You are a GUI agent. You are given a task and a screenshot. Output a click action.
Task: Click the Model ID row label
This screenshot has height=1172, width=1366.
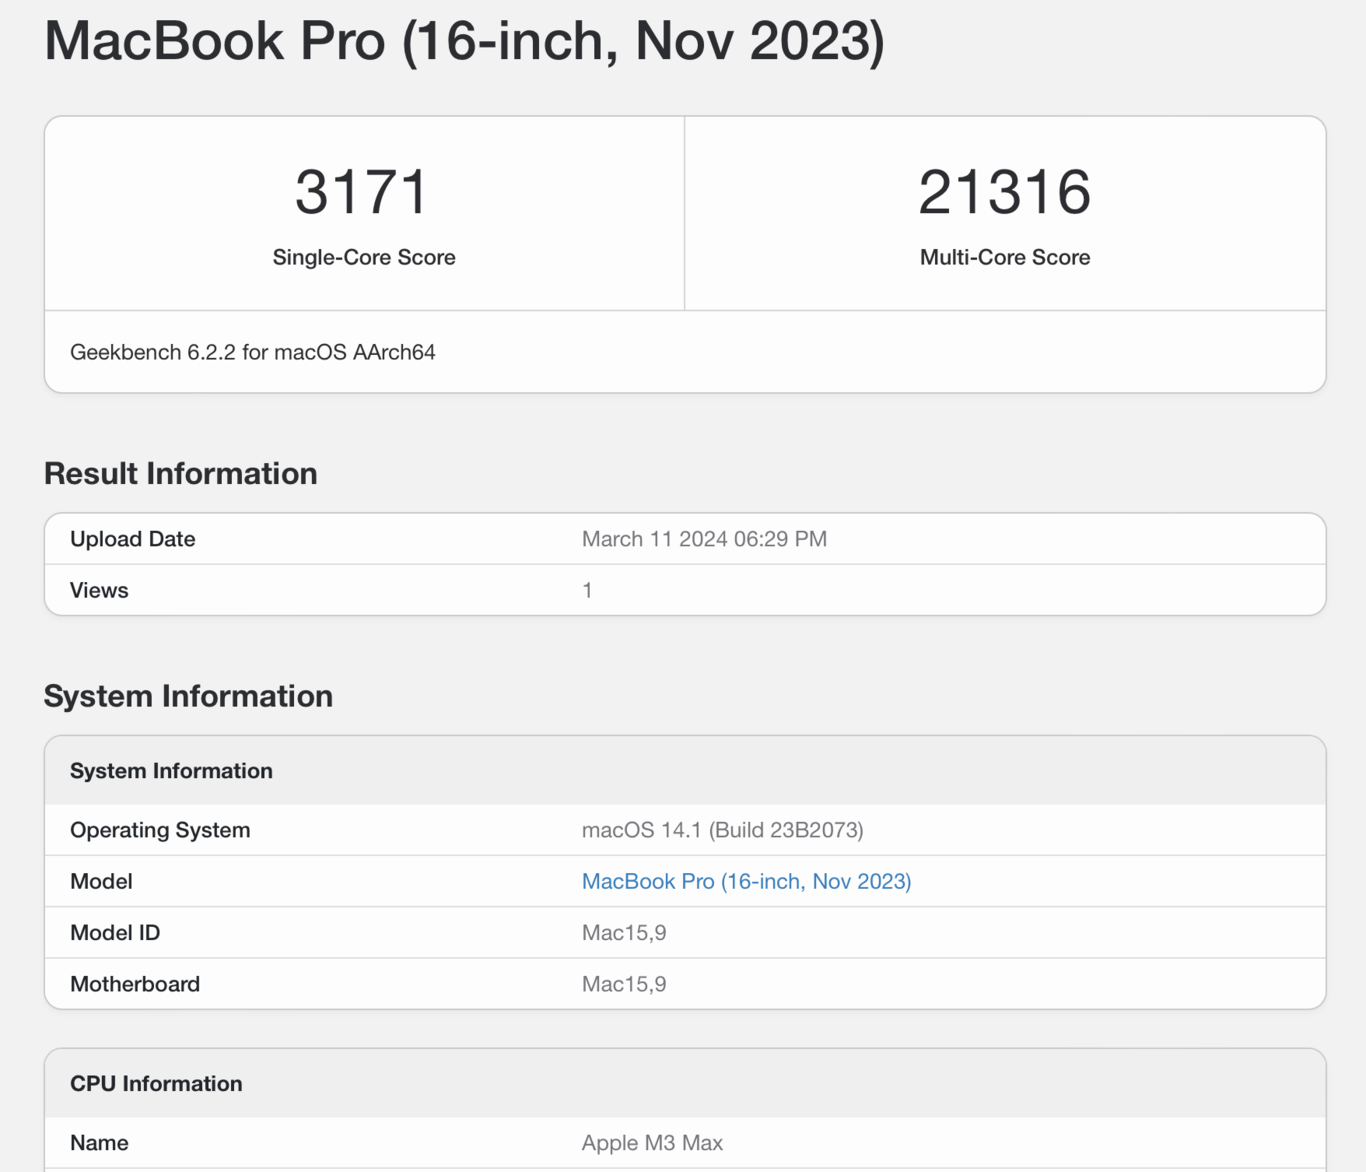115,933
